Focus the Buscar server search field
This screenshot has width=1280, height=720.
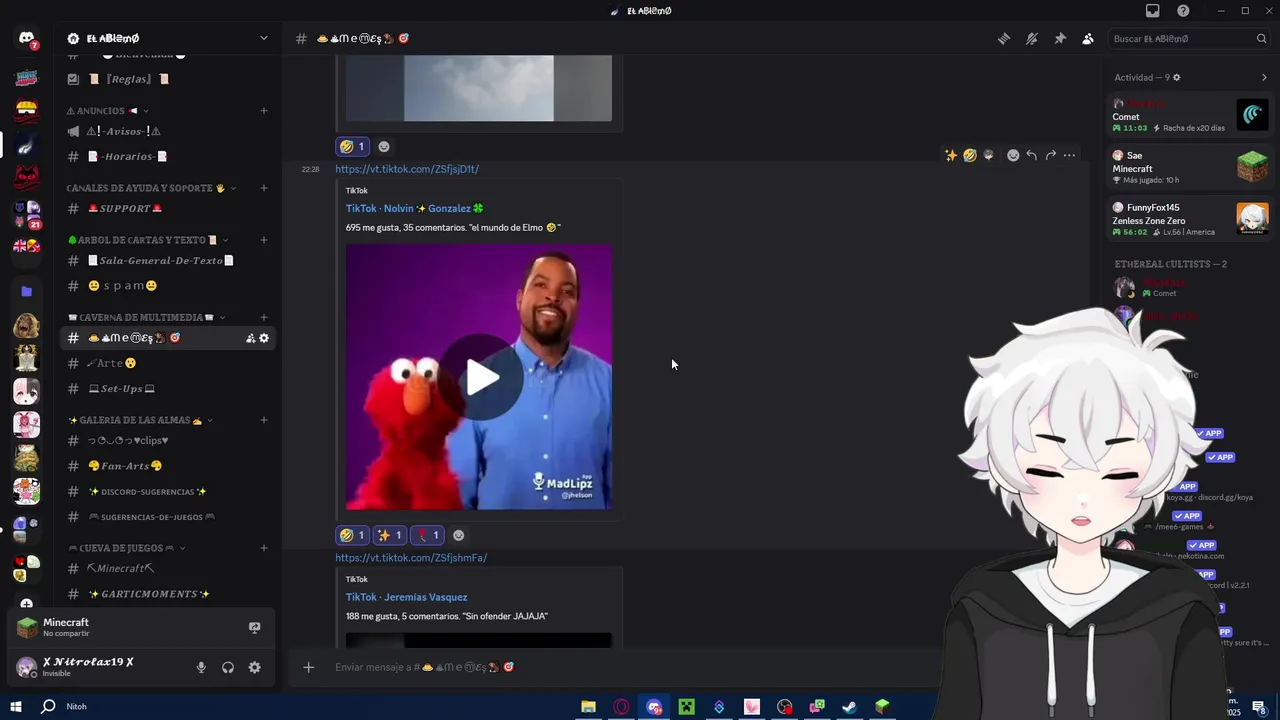pos(1188,39)
